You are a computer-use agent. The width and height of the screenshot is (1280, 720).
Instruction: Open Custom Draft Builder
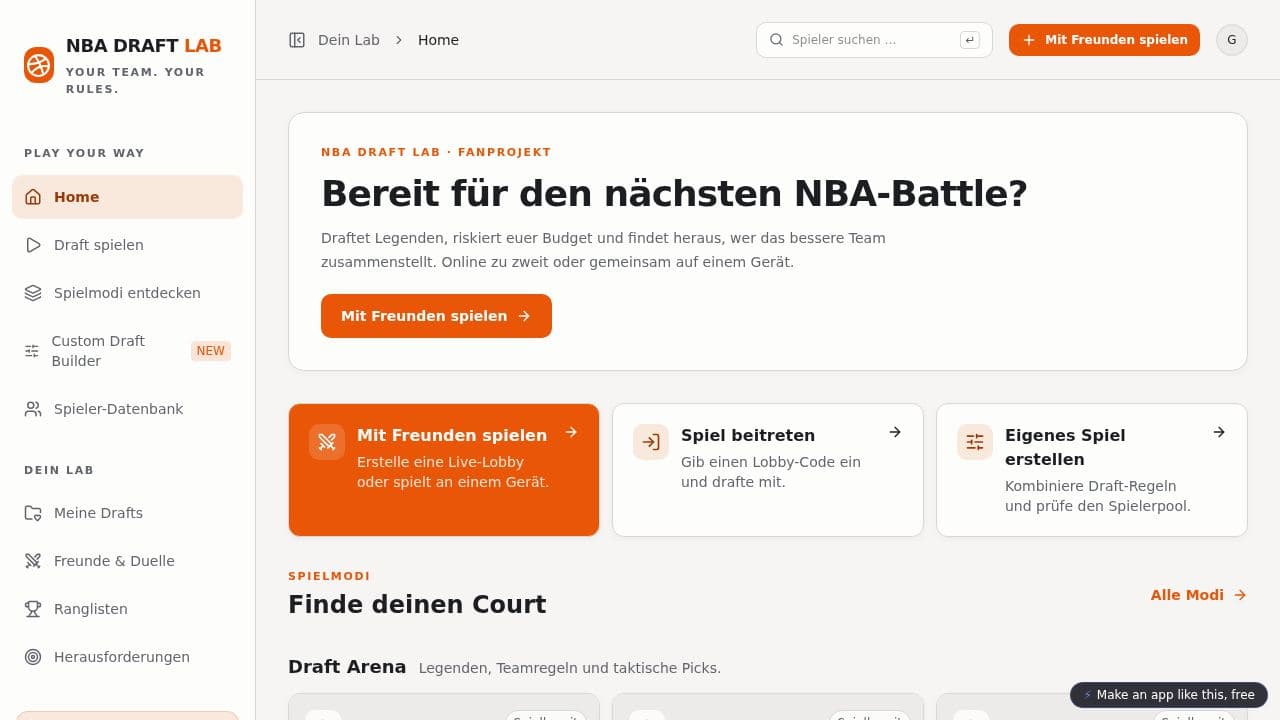coord(127,351)
